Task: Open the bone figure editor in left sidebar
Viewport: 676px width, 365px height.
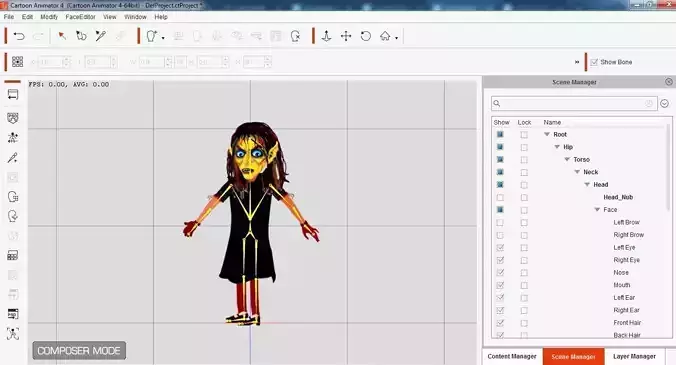Action: tap(13, 138)
